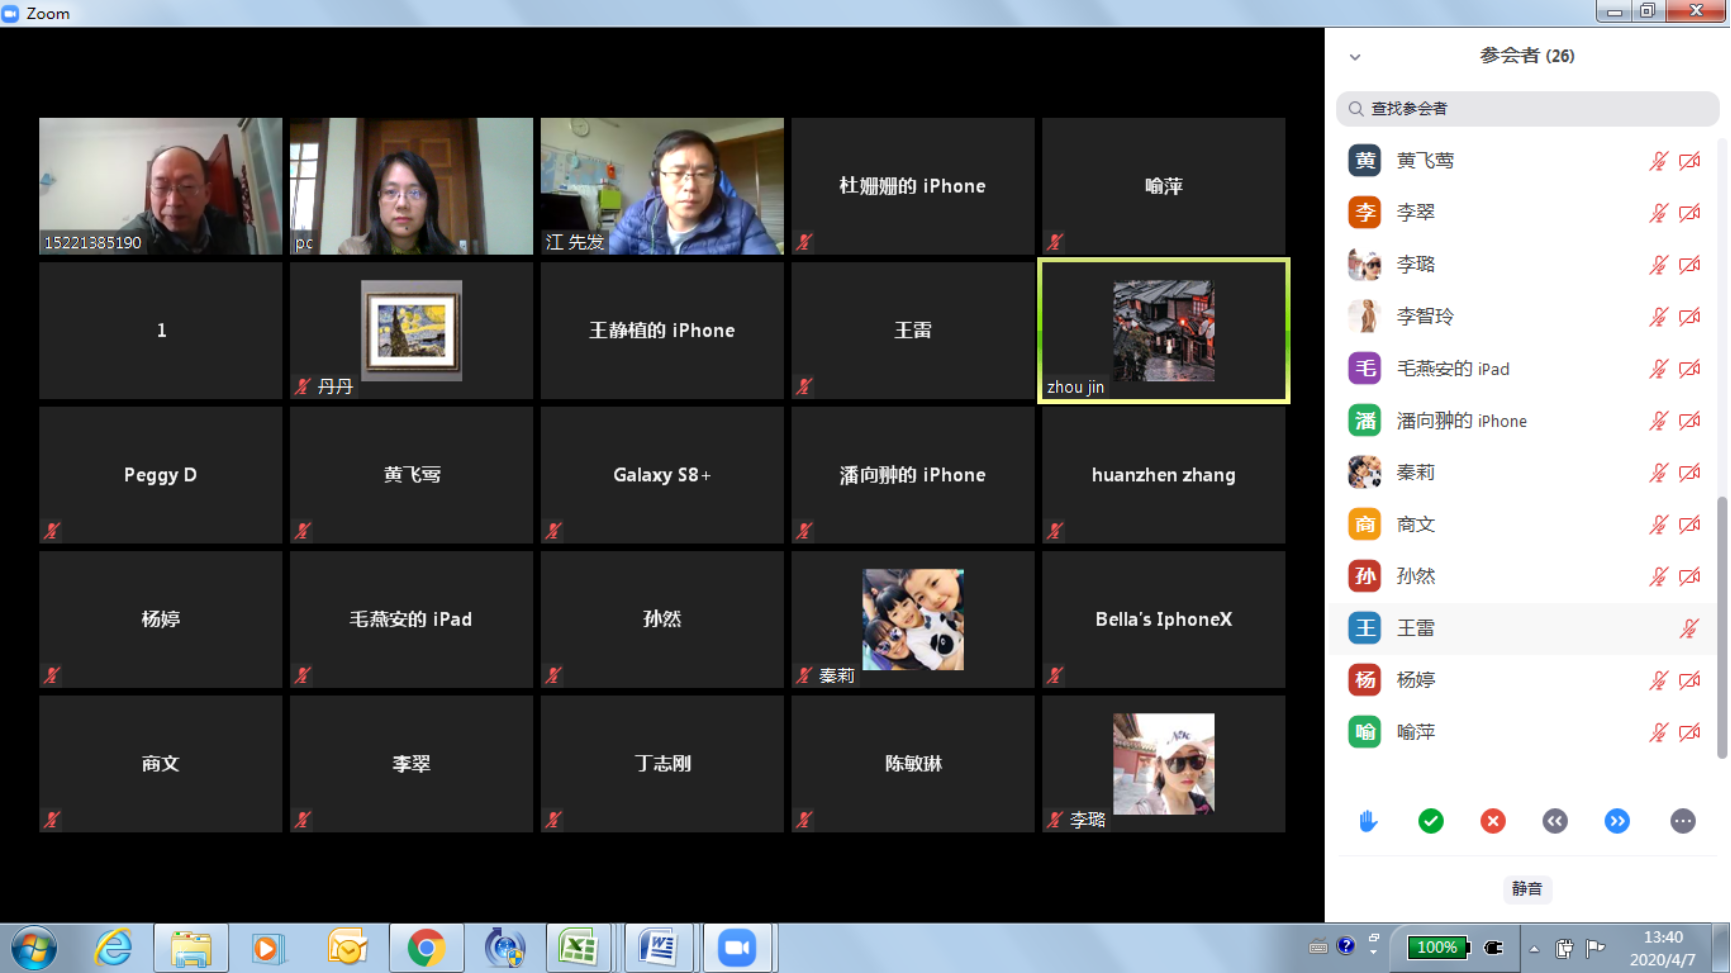Toggle the camera icon for 李翠
The image size is (1731, 973).
point(1689,213)
